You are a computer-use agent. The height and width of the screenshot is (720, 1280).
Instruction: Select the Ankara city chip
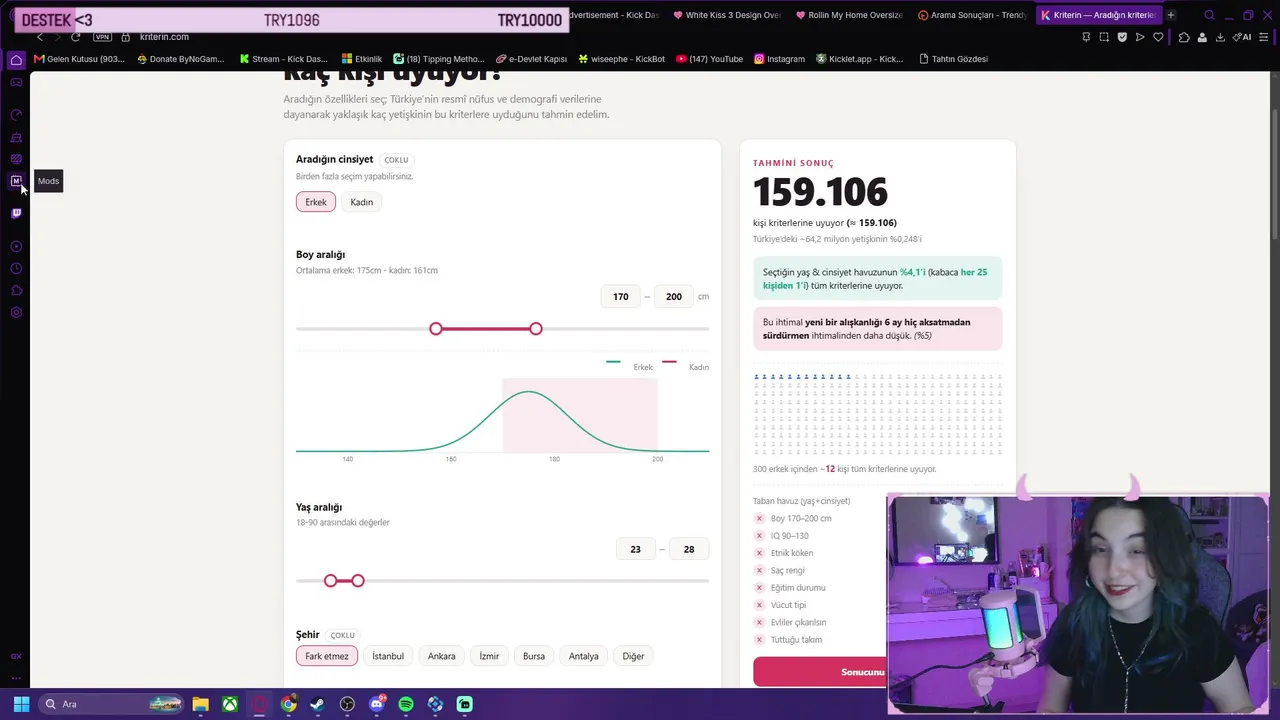point(442,656)
